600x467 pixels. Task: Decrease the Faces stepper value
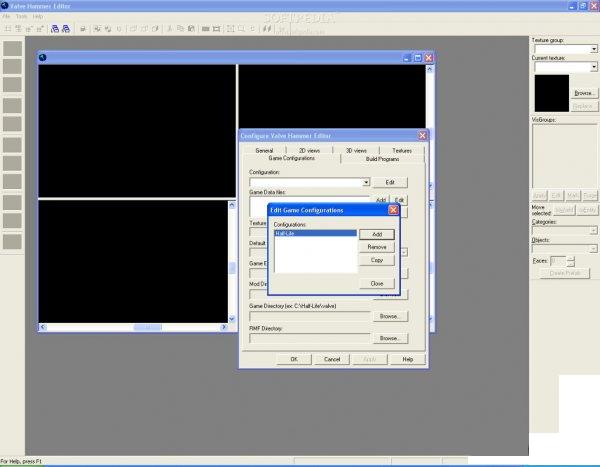571,264
